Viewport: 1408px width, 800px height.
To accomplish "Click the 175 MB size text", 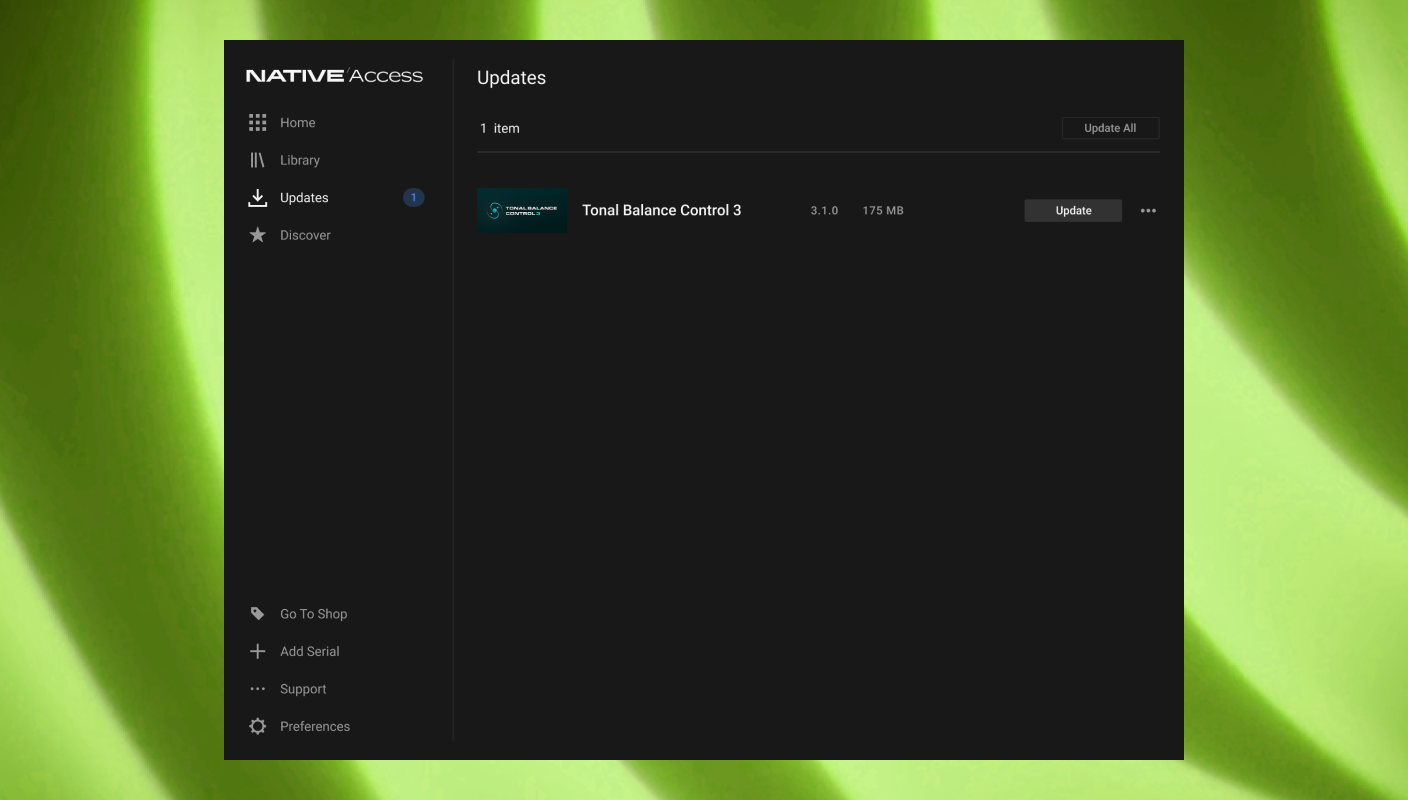I will tap(883, 211).
